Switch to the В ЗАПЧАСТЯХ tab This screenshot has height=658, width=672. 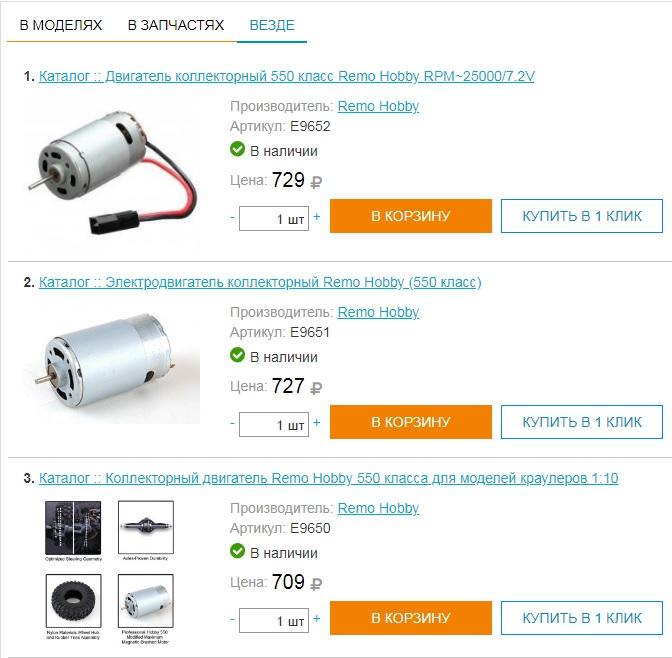[x=176, y=25]
